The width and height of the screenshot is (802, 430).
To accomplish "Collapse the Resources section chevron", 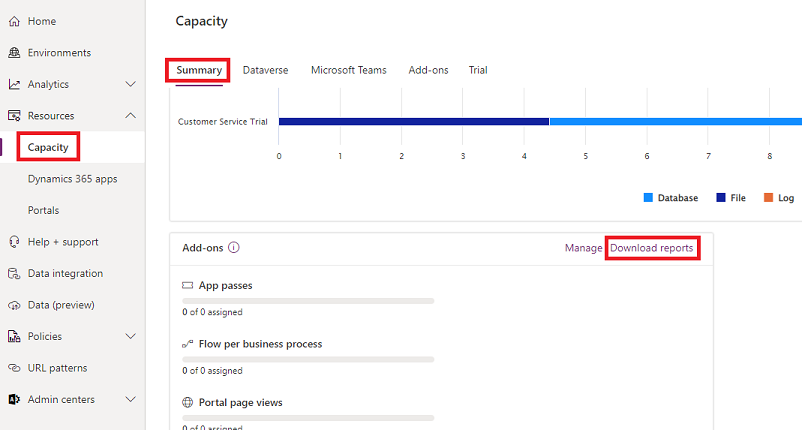I will (130, 116).
